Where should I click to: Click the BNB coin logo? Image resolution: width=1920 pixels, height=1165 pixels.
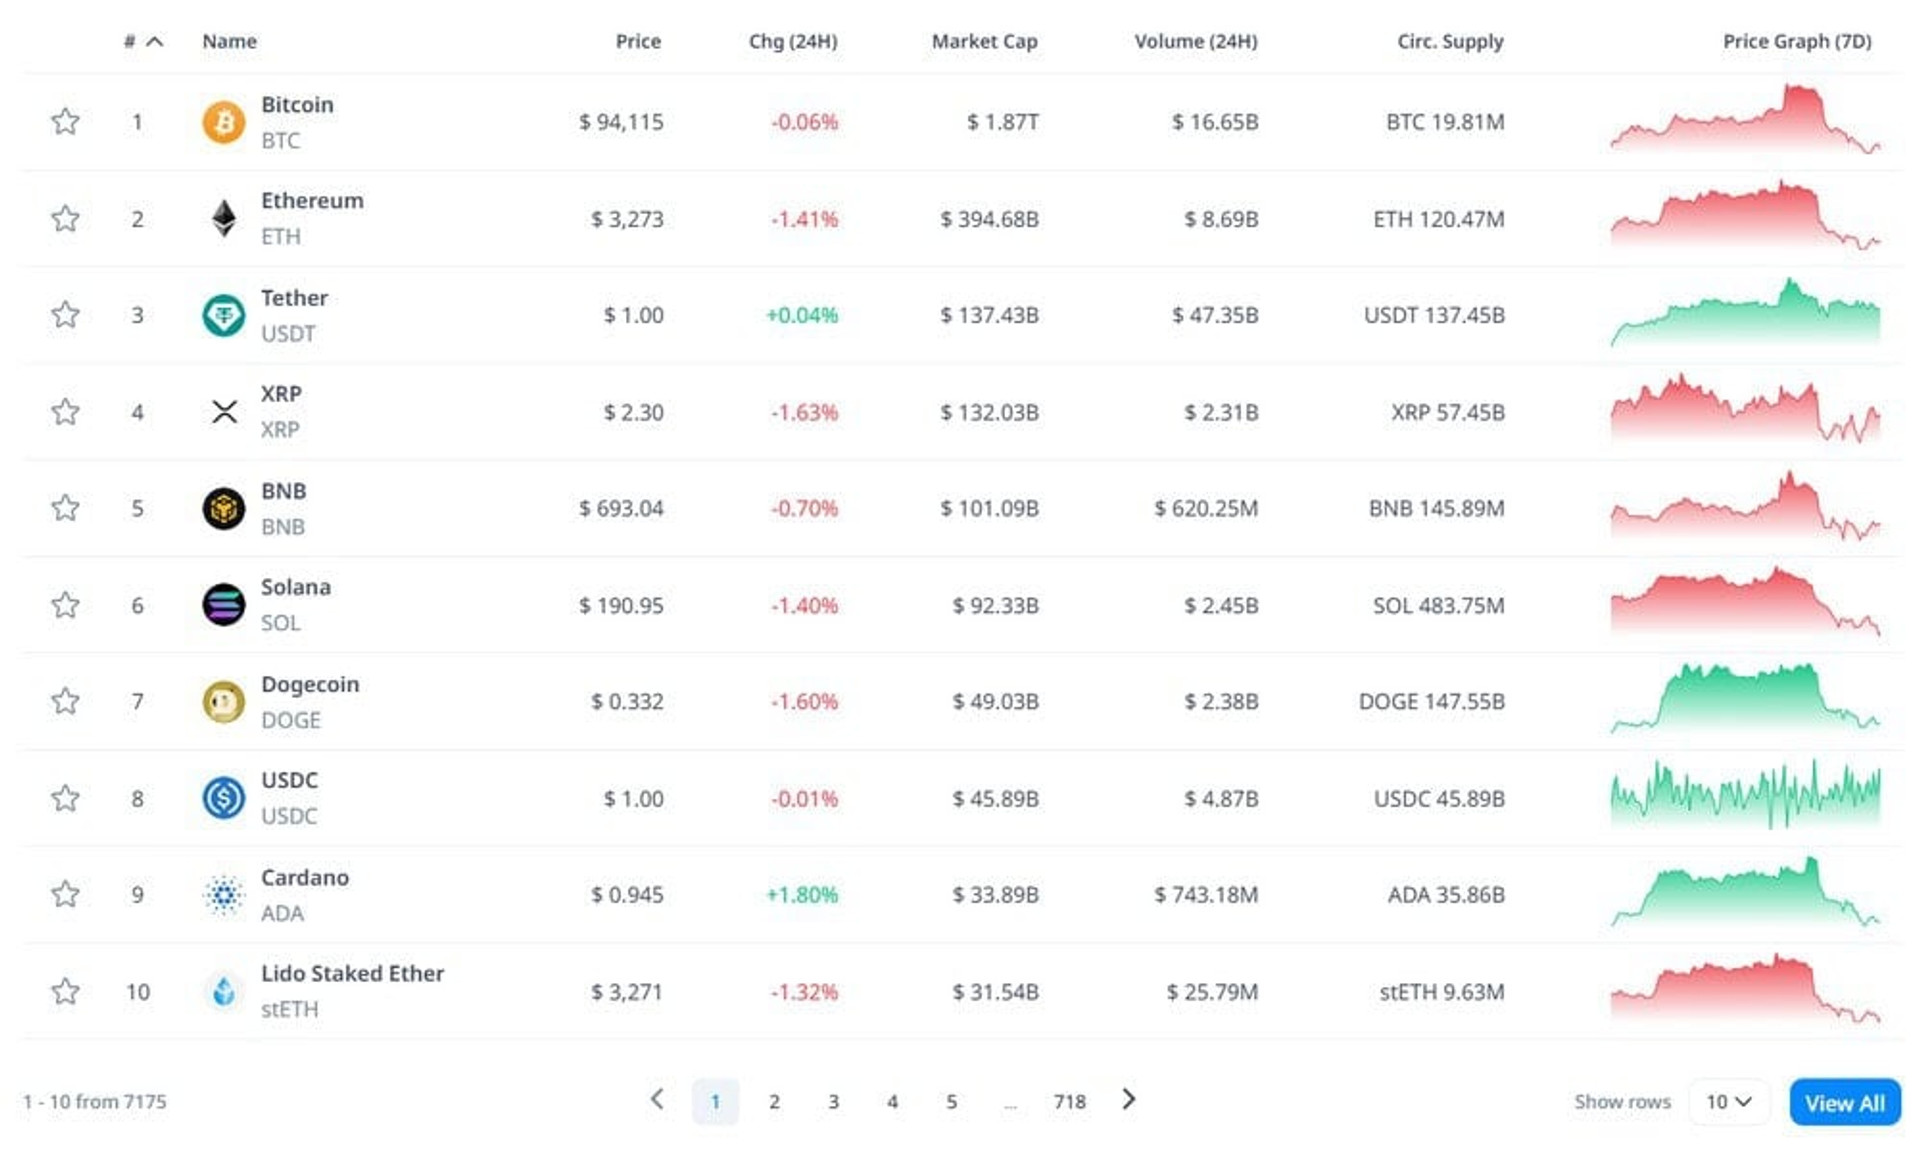point(223,508)
